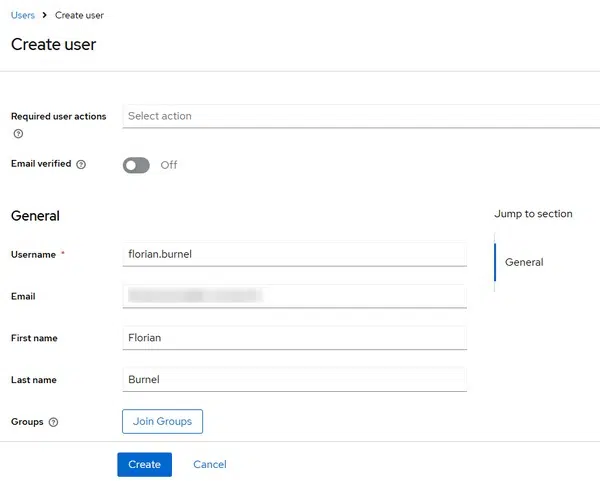The image size is (600, 481).
Task: Focus the Username field containing florian.burnel
Action: coord(294,254)
